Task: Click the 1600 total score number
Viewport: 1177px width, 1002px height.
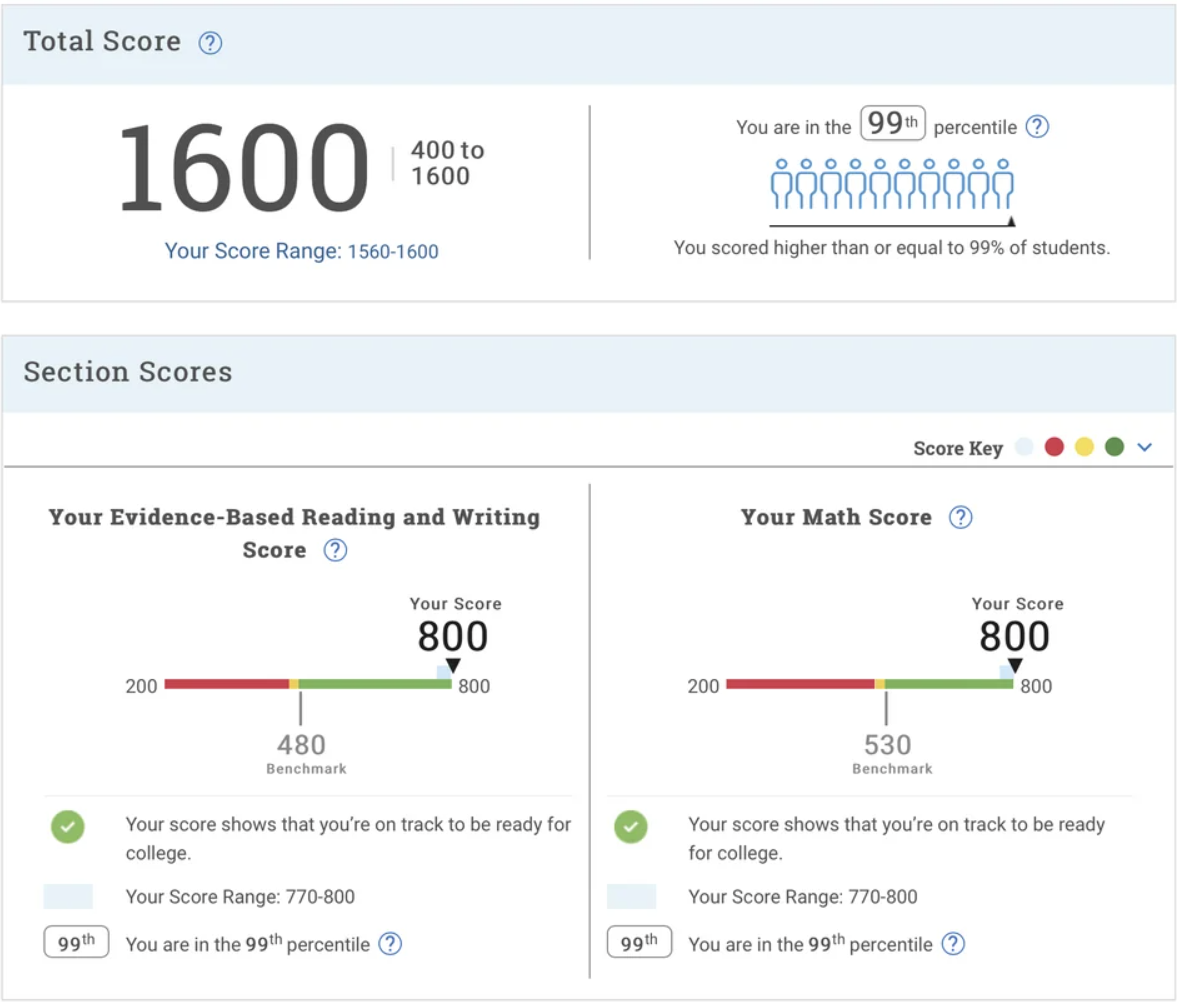Action: [243, 168]
